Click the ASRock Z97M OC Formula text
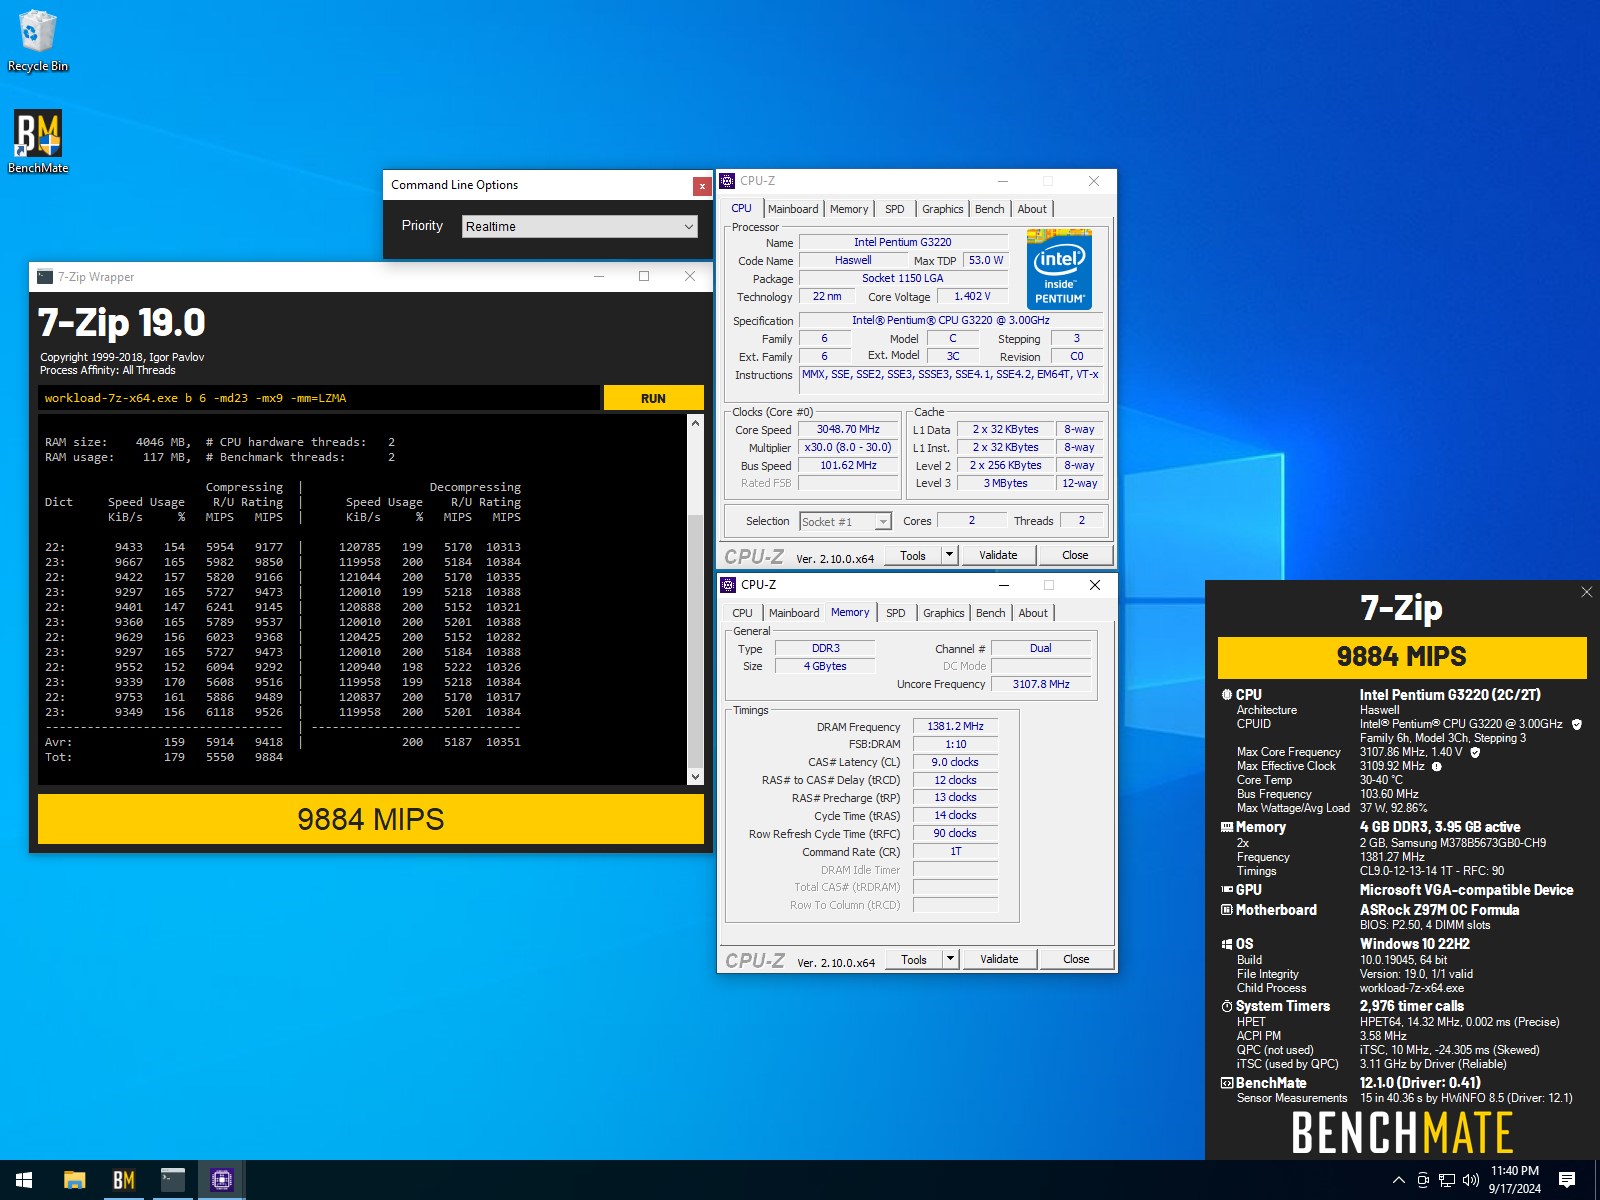 click(x=1439, y=910)
